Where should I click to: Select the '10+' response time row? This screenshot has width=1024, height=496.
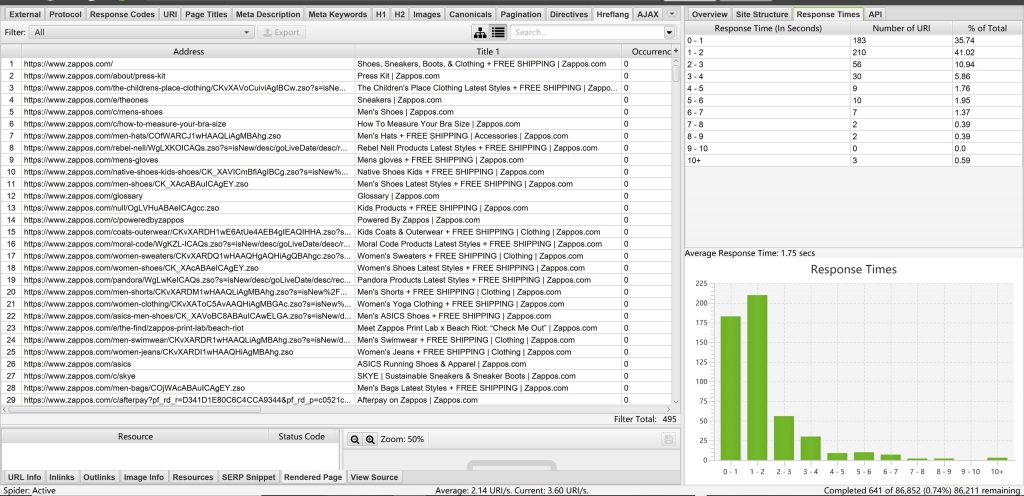[854, 160]
